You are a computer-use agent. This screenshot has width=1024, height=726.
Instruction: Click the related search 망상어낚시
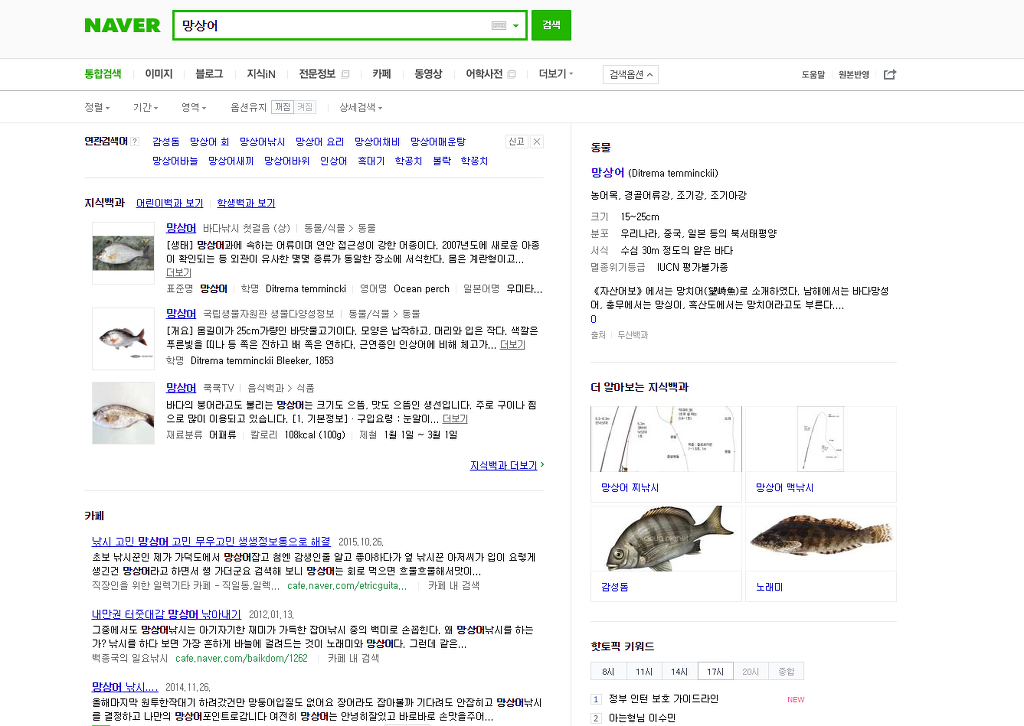(x=262, y=142)
